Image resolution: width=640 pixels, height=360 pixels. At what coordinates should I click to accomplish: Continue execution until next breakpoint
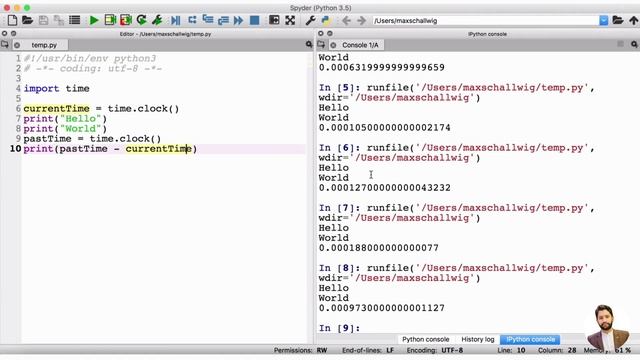239,20
